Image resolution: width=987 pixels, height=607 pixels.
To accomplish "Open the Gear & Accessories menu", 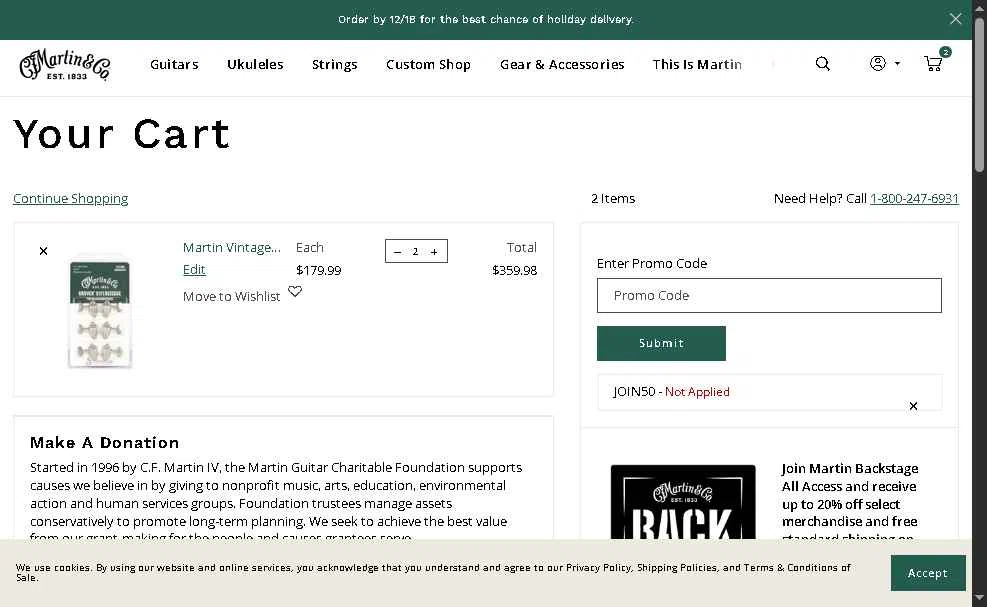I will (561, 64).
